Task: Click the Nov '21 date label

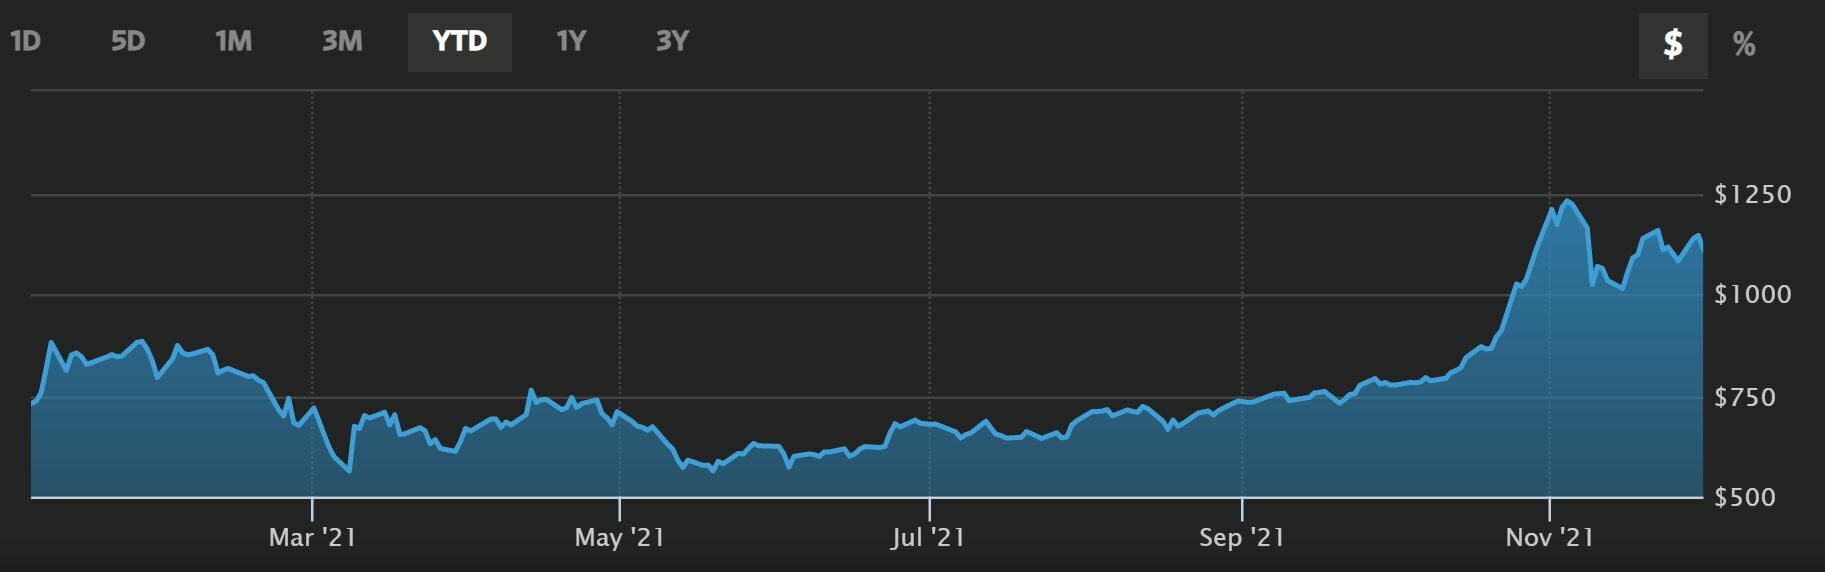Action: [x=1549, y=538]
